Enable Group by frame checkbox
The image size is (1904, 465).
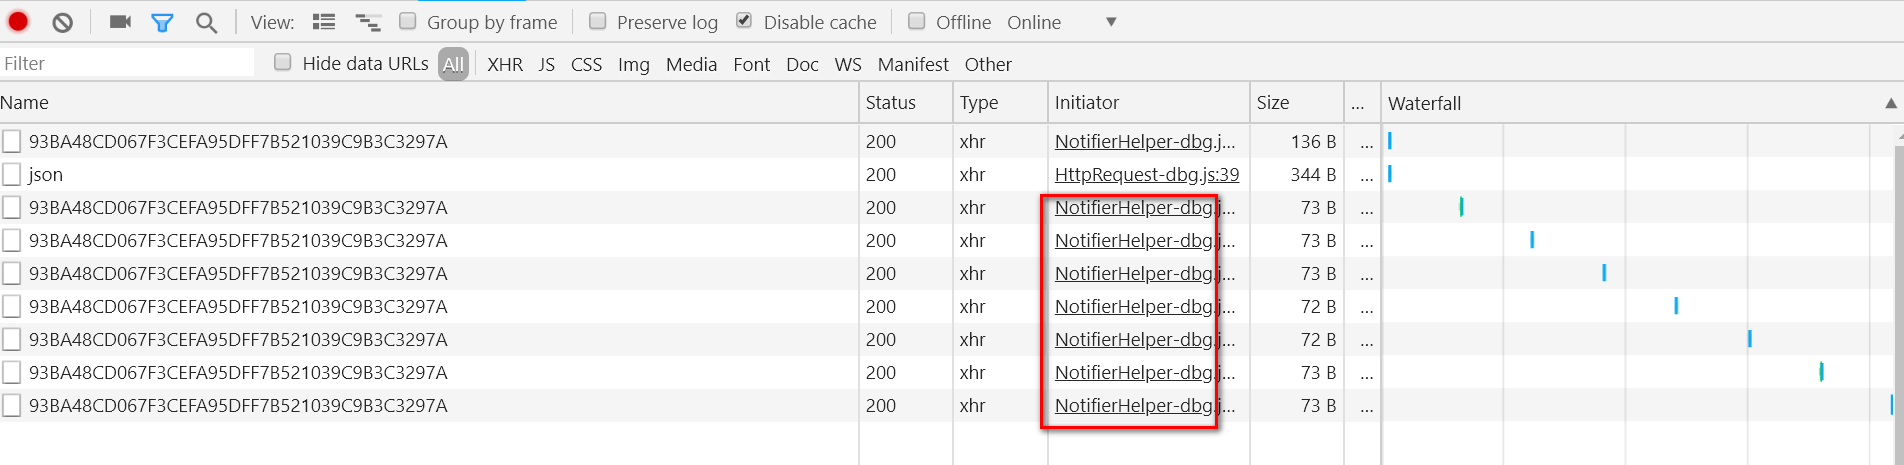point(407,21)
